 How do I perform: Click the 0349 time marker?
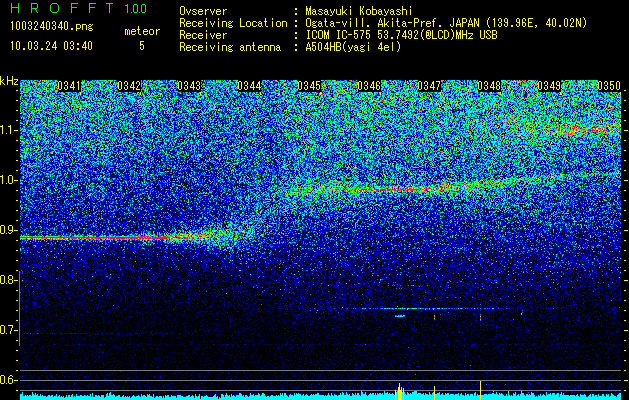(x=549, y=86)
